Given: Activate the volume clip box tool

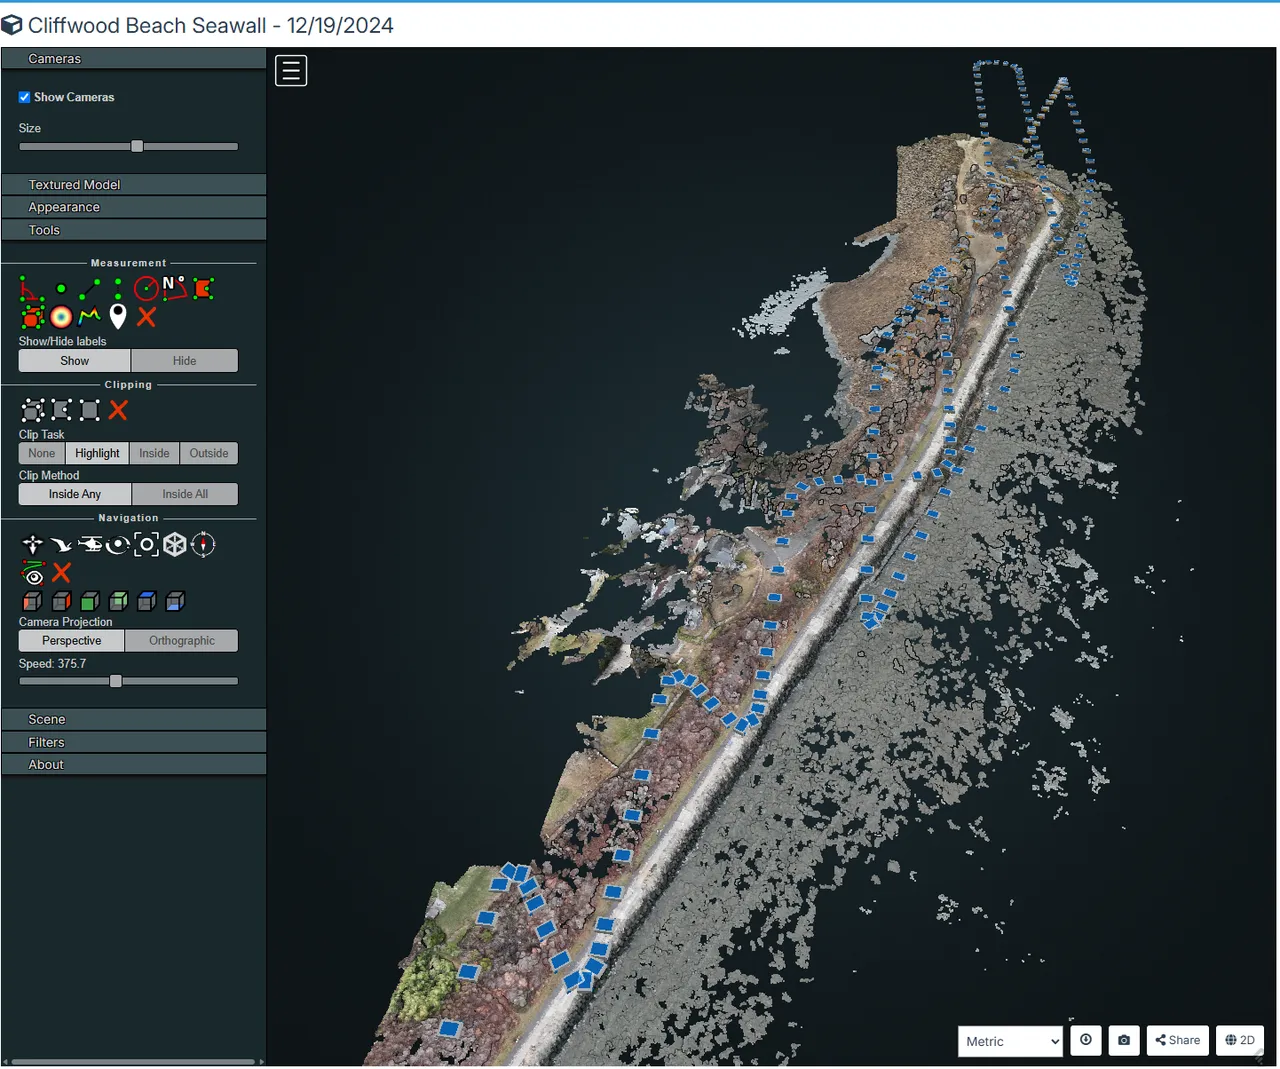Looking at the screenshot, I should [33, 410].
